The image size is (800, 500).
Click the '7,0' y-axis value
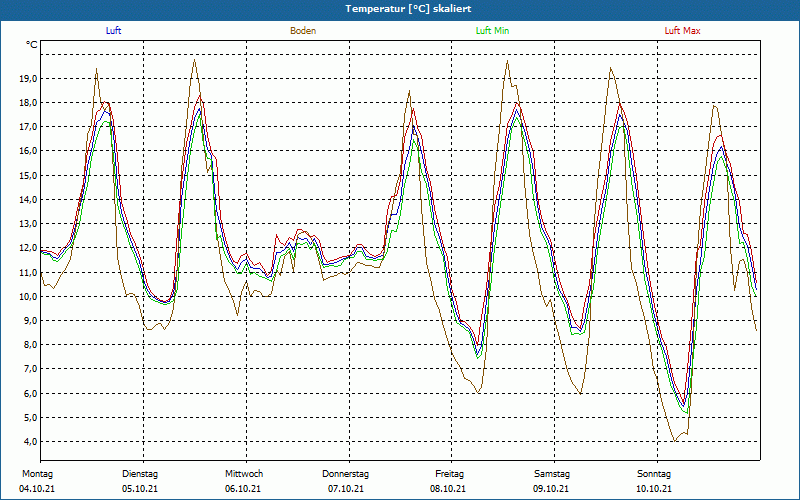point(30,369)
